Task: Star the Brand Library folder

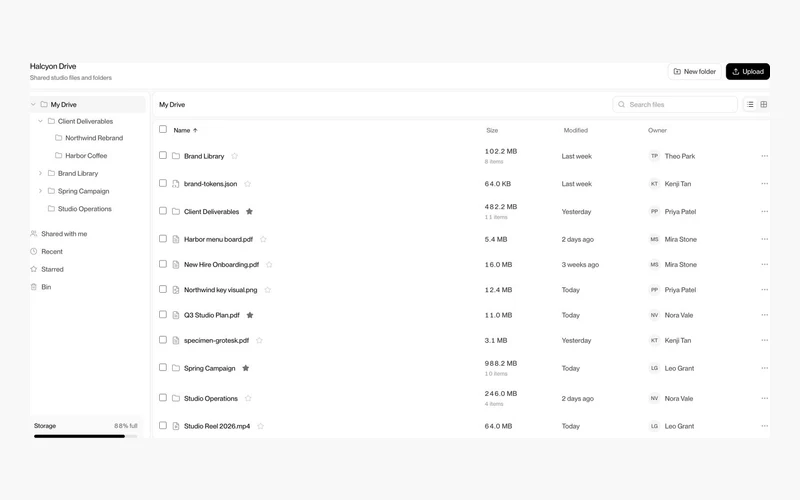Action: point(235,156)
